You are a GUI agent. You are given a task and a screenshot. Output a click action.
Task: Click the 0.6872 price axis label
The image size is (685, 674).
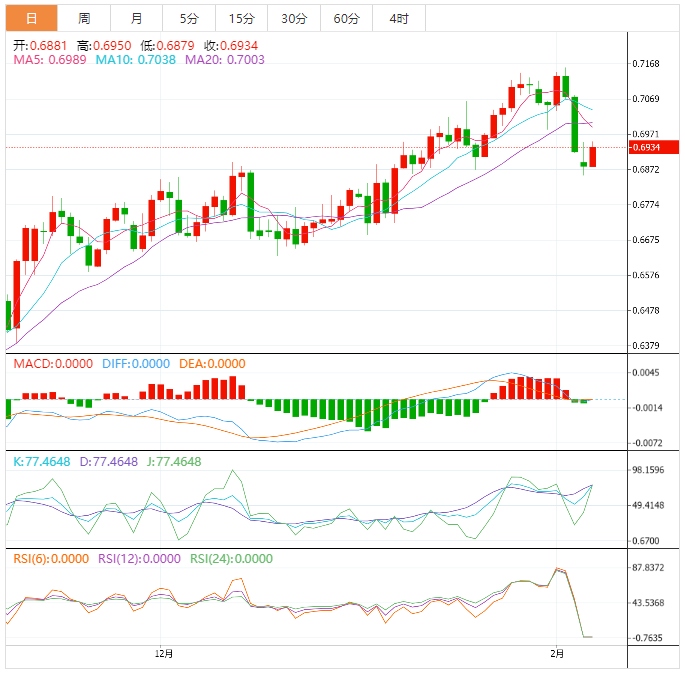coord(646,169)
